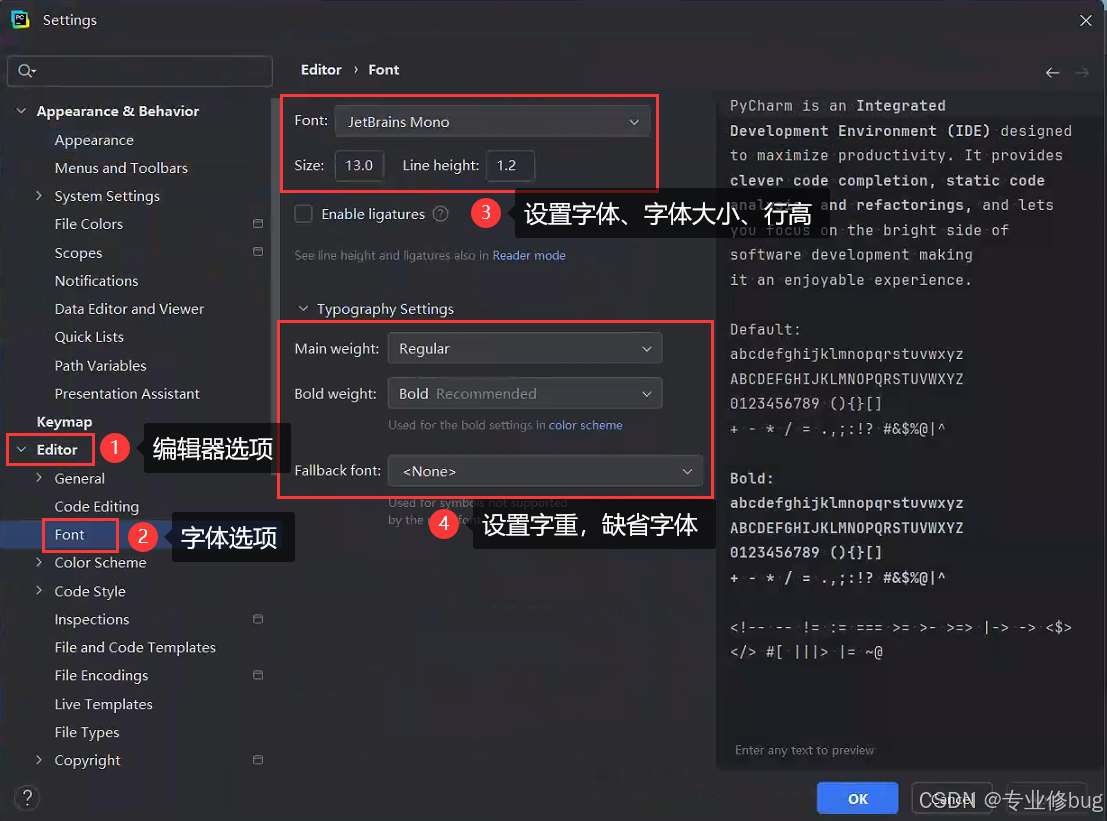Click the Editor breadcrumb
The image size is (1107, 821).
(321, 70)
